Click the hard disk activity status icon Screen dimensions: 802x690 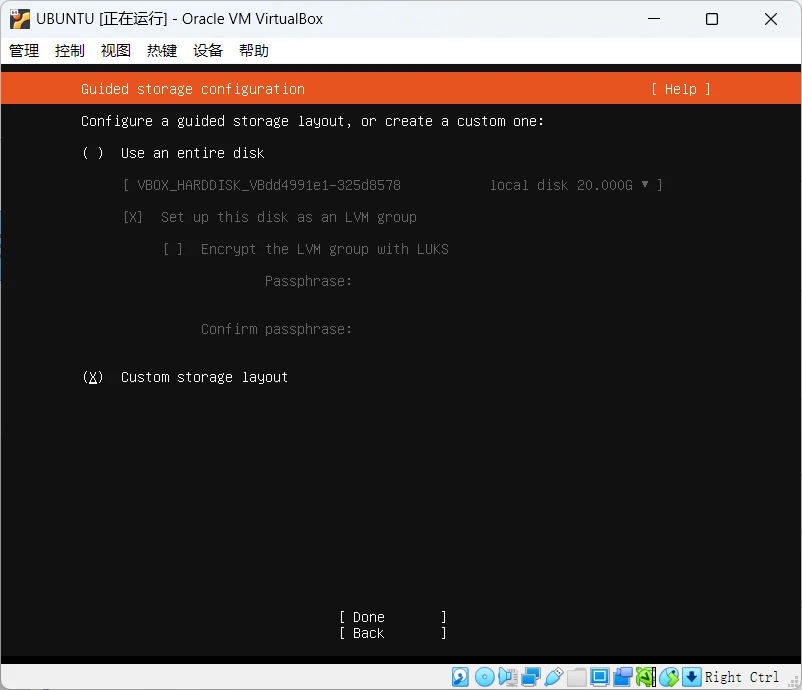click(460, 677)
